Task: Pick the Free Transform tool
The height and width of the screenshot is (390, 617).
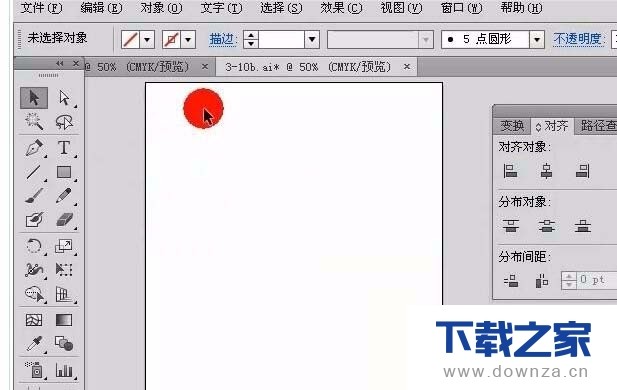Action: click(x=64, y=270)
